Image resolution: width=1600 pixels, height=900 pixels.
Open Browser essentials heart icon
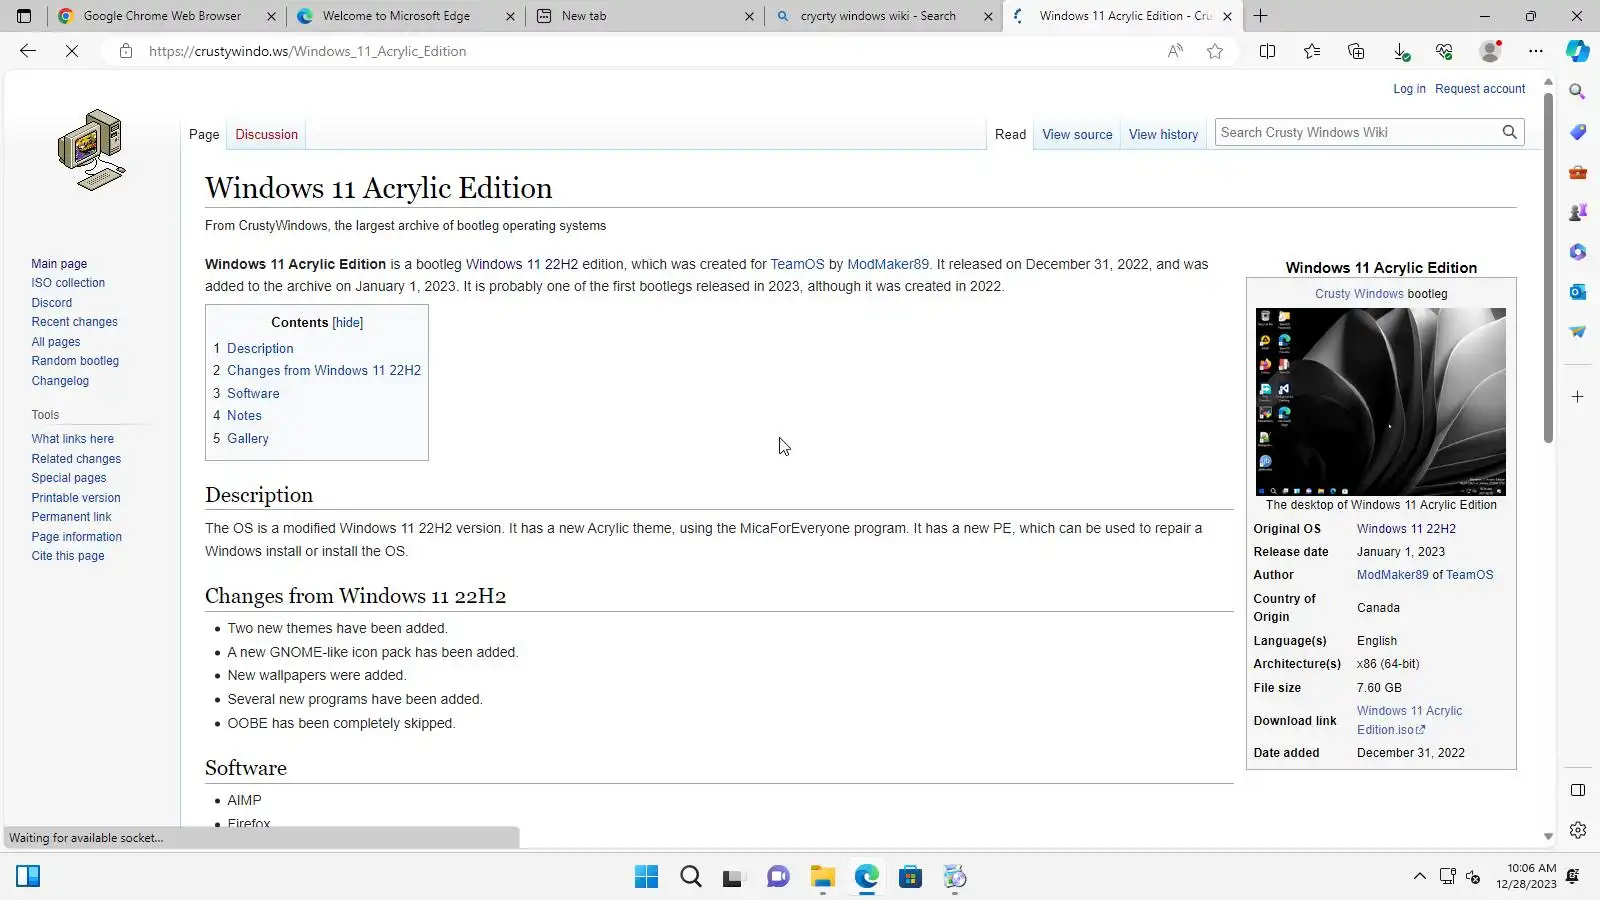coord(1444,51)
